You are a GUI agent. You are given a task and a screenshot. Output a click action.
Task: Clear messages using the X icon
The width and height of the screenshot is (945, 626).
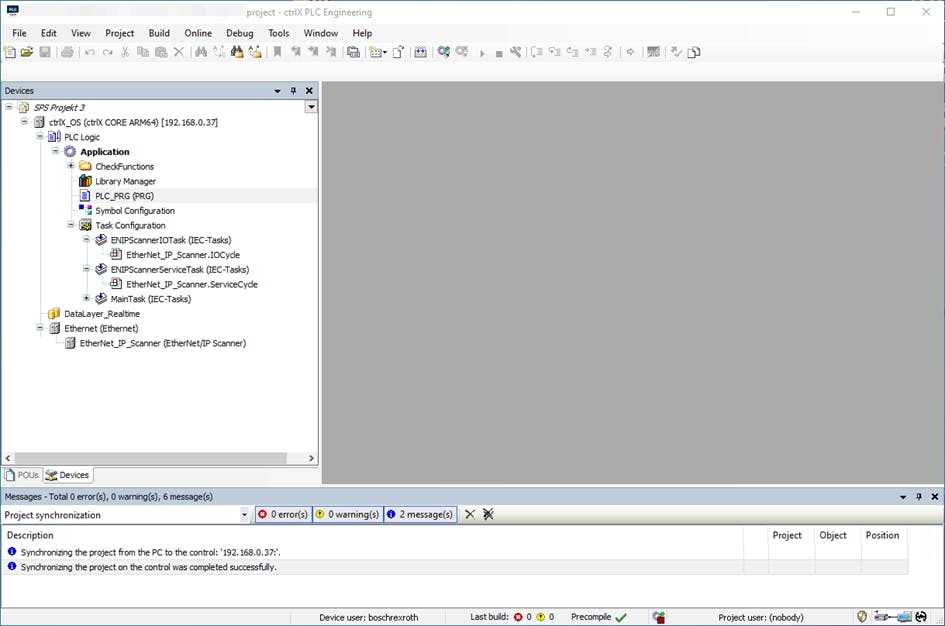470,514
